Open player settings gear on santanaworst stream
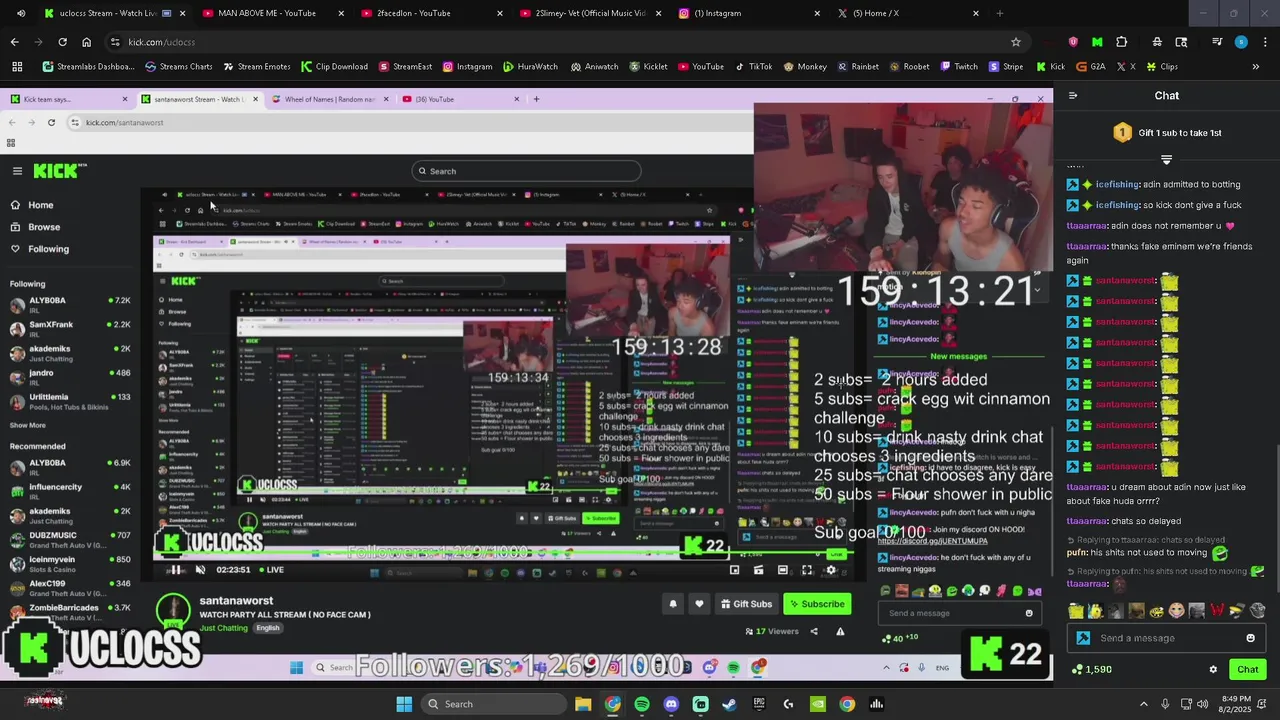Screen dimensions: 1280x720 (x=831, y=570)
